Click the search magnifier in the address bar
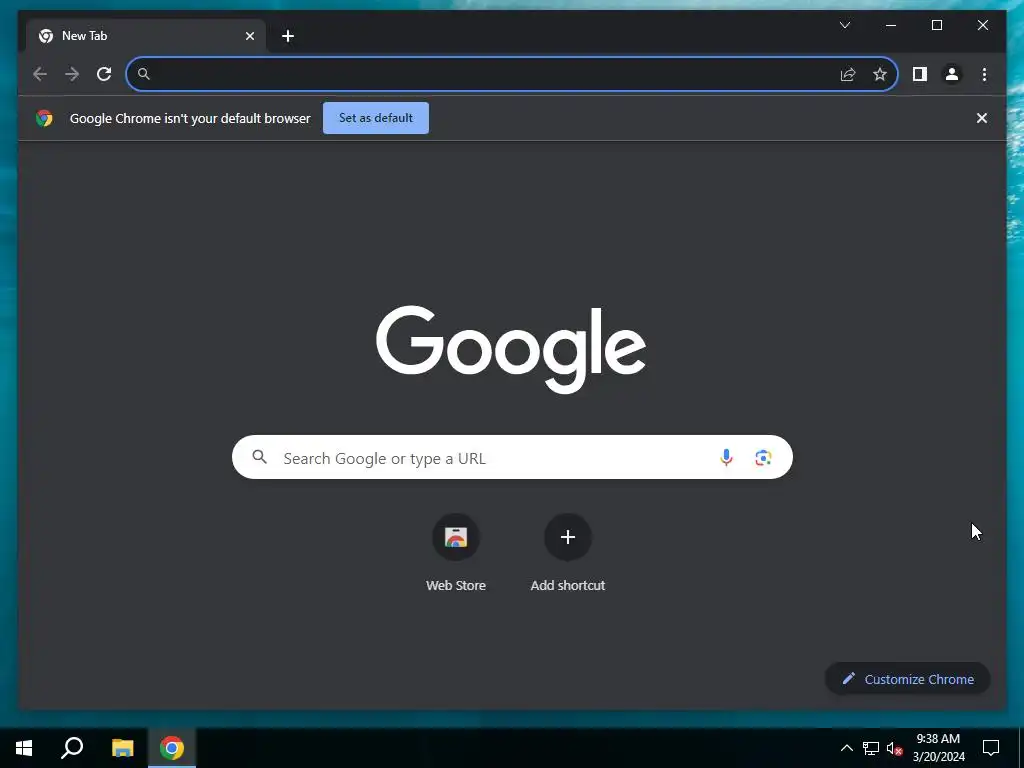Screen dimensions: 1024x768 pyautogui.click(x=144, y=74)
